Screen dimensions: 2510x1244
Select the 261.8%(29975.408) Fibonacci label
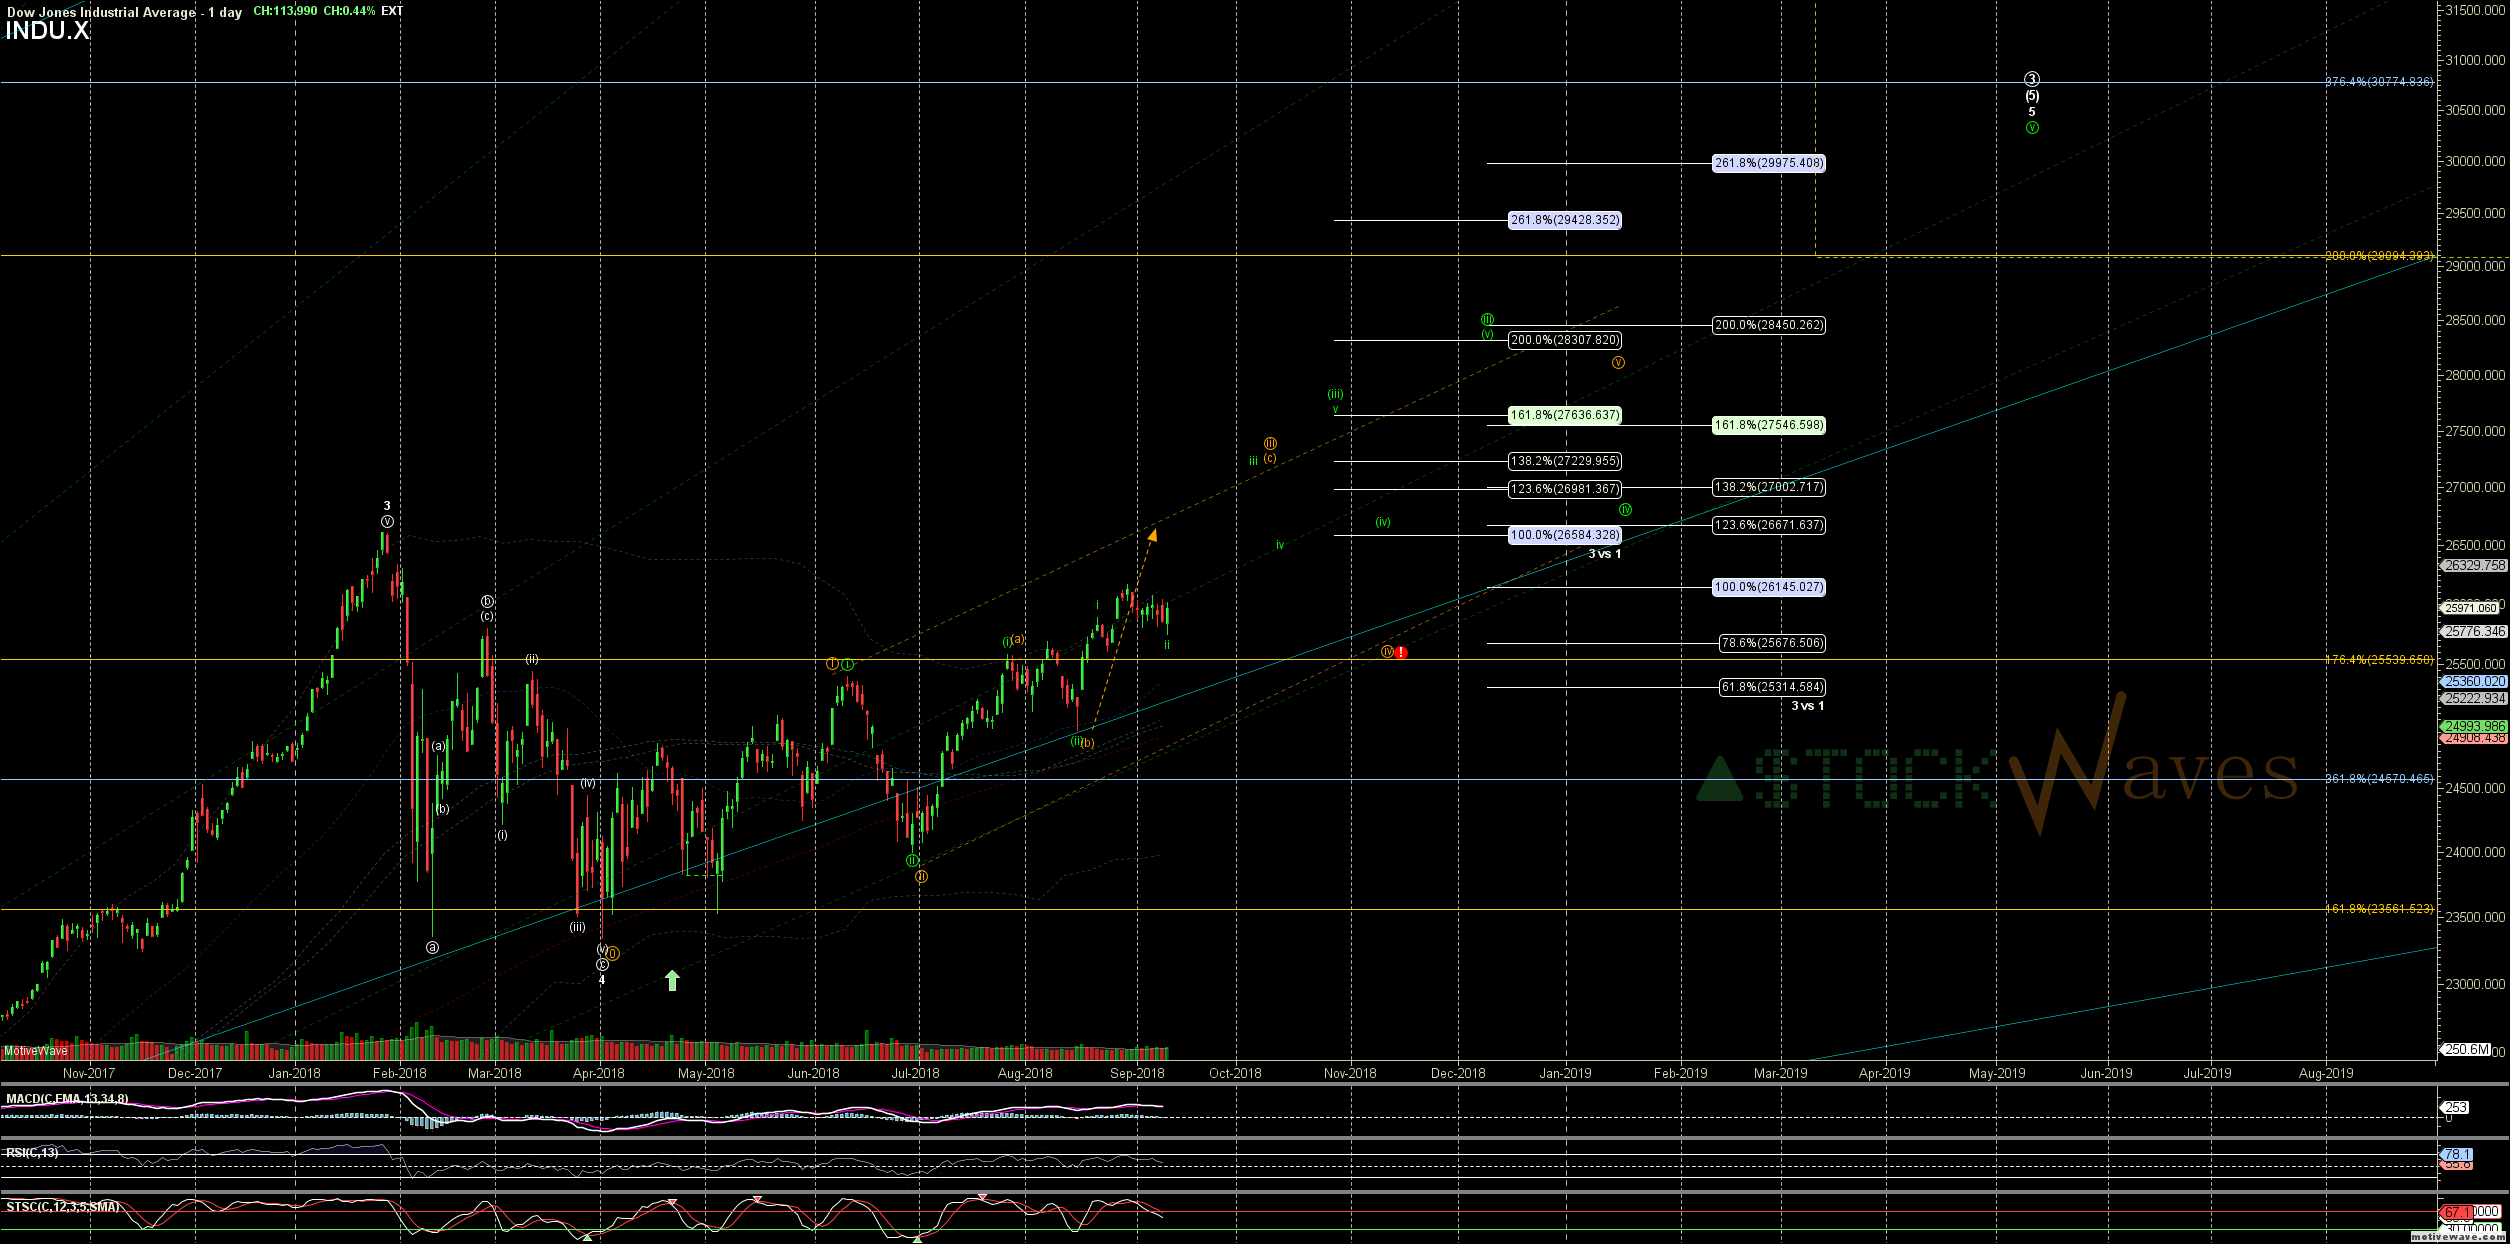(x=1768, y=163)
